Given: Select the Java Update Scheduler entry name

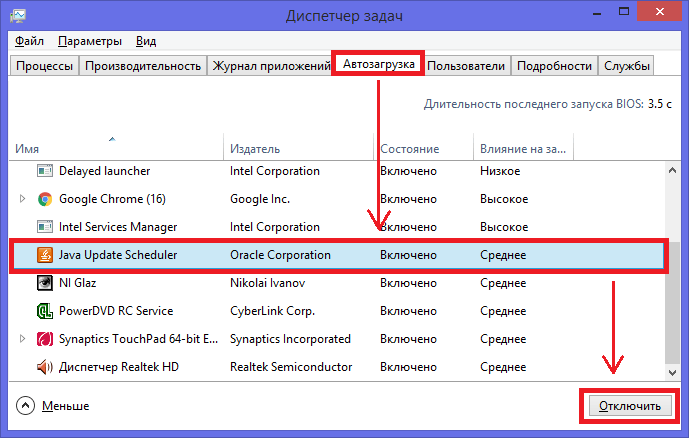Looking at the screenshot, I should click(x=118, y=255).
